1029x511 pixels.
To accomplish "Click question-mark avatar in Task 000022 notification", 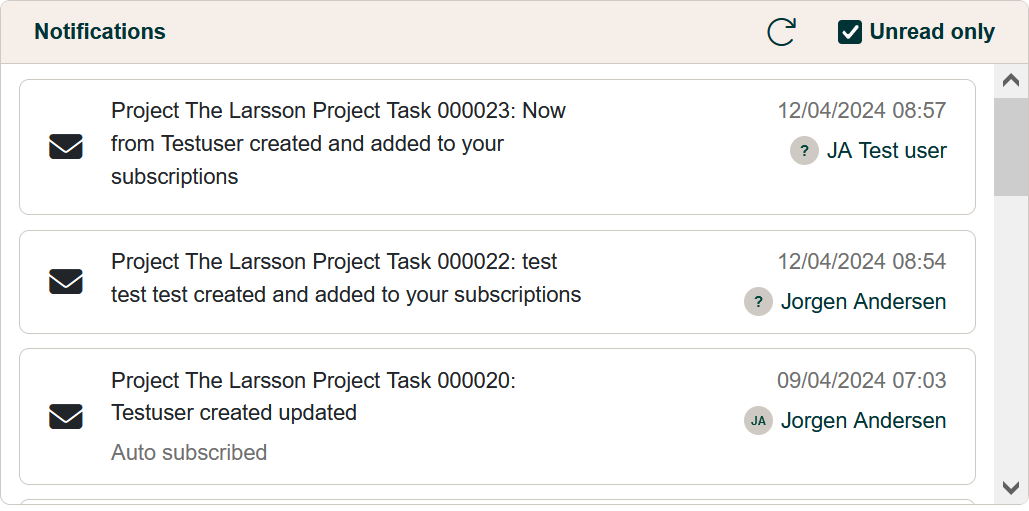I will point(758,302).
